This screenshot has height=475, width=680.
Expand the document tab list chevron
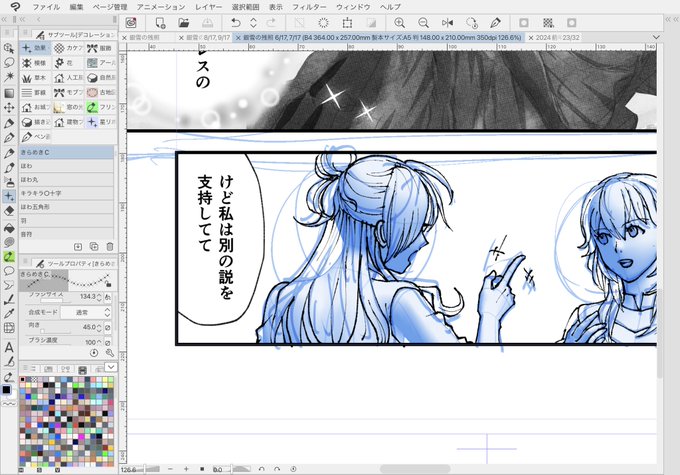pyautogui.click(x=656, y=38)
